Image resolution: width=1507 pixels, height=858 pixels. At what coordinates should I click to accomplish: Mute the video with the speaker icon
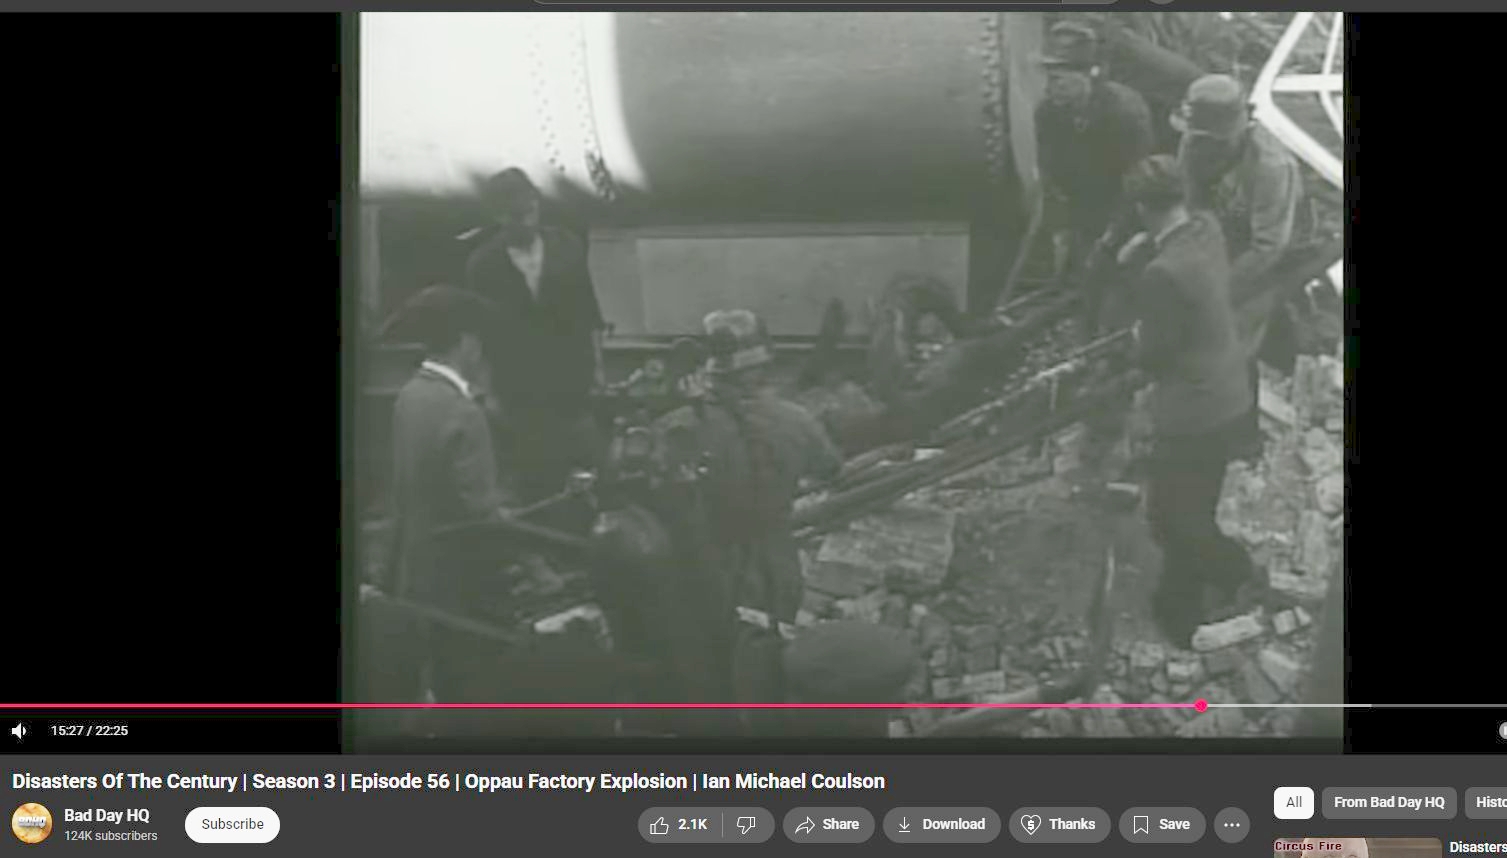pyautogui.click(x=19, y=731)
